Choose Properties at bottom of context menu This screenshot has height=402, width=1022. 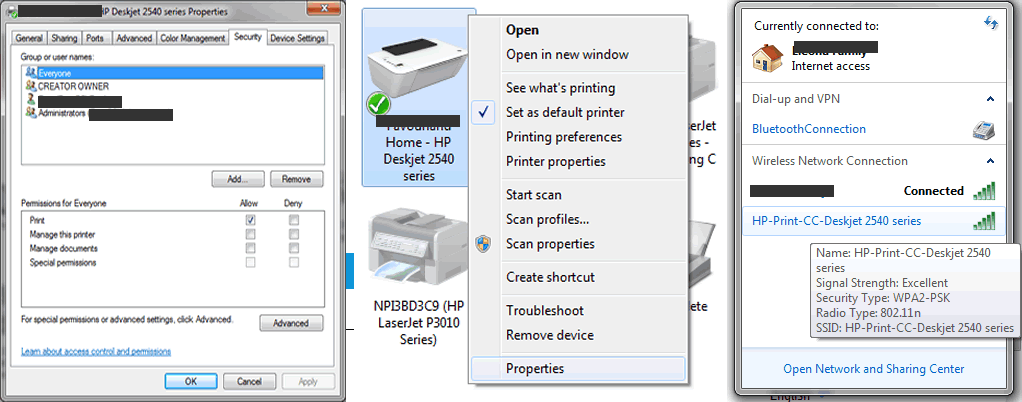point(577,369)
